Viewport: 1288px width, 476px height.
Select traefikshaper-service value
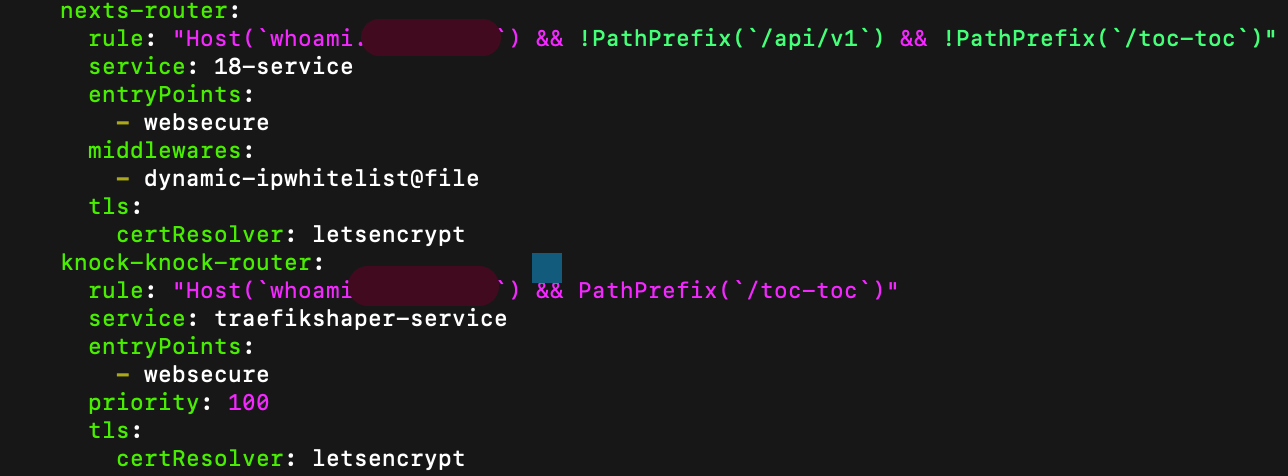click(361, 319)
